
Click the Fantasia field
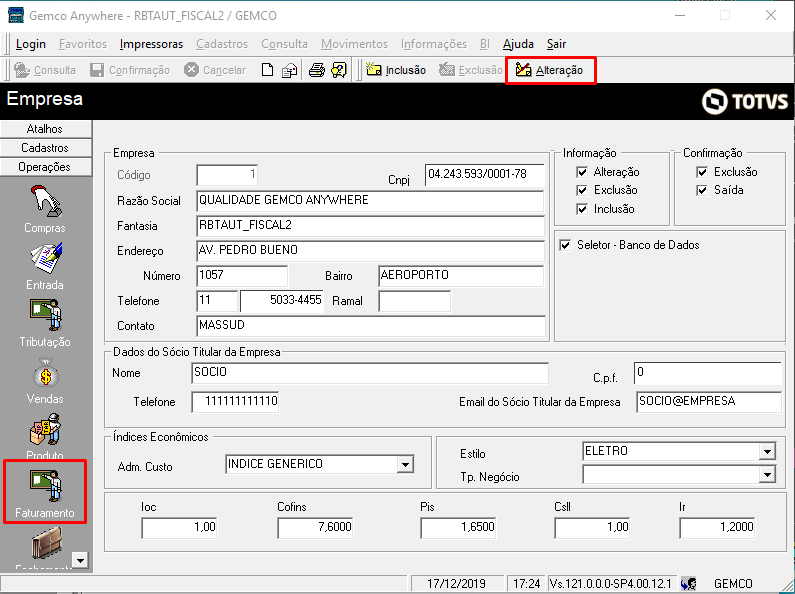[x=370, y=226]
